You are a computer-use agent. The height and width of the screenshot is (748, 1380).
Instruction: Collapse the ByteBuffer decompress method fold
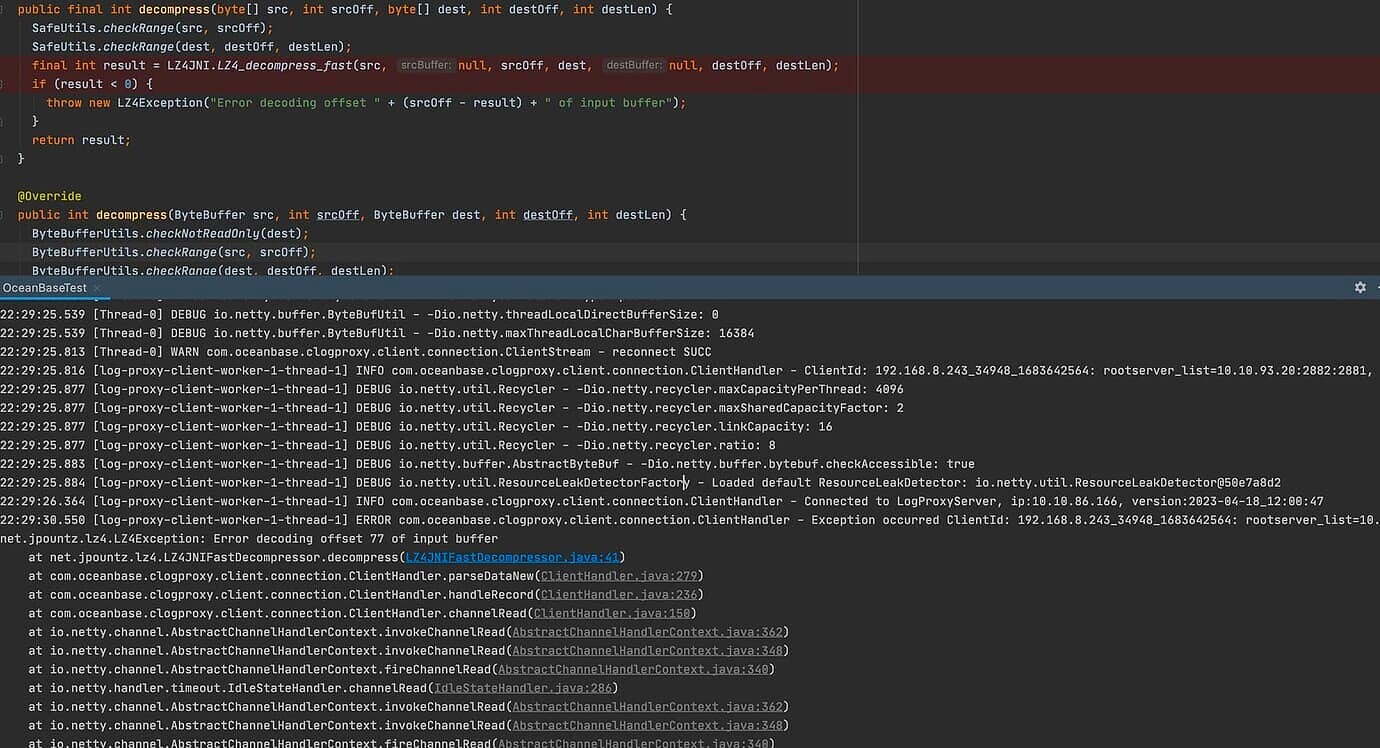(5, 214)
